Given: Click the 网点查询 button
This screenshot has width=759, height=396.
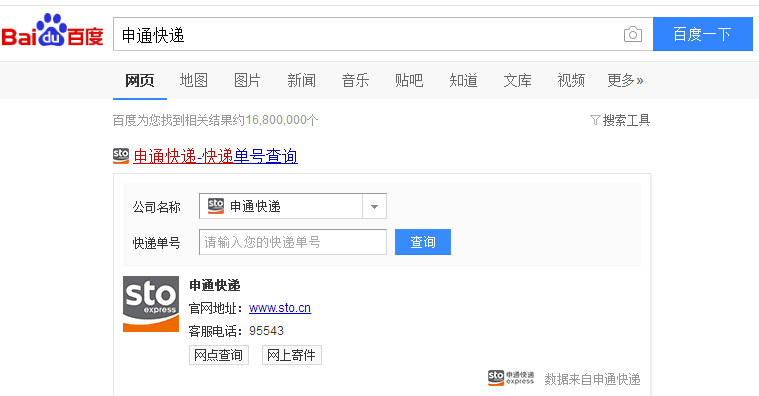Looking at the screenshot, I should [x=219, y=355].
